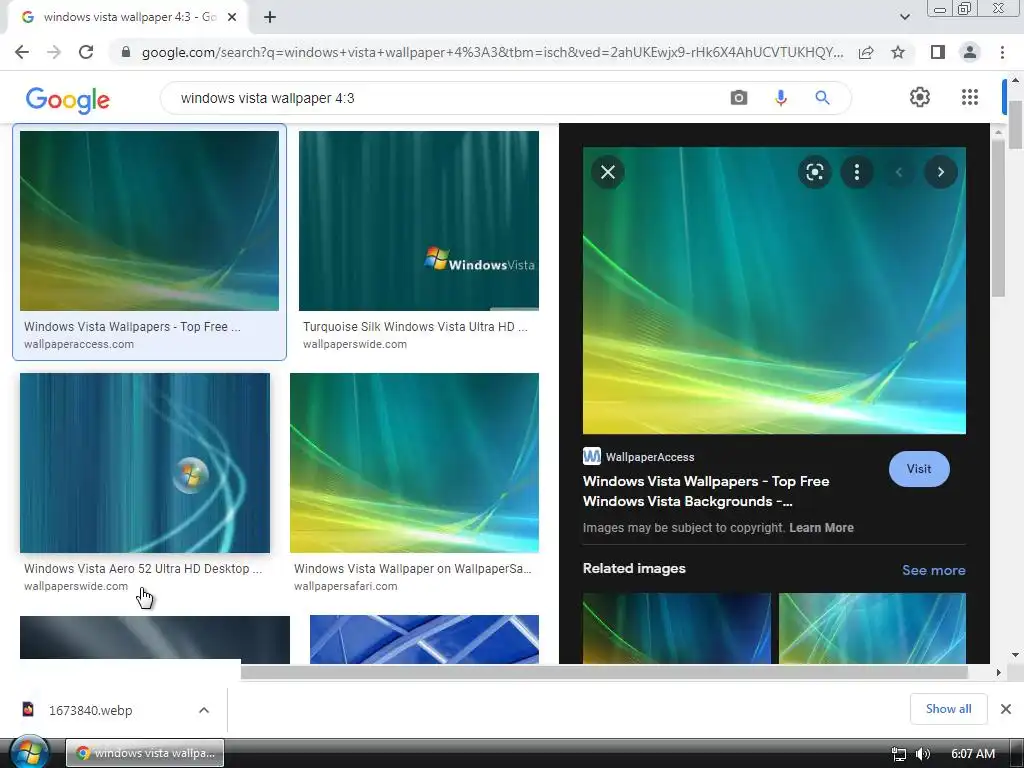Viewport: 1024px width, 768px height.
Task: Click the horizontal scrollbar at page bottom
Action: coord(604,672)
